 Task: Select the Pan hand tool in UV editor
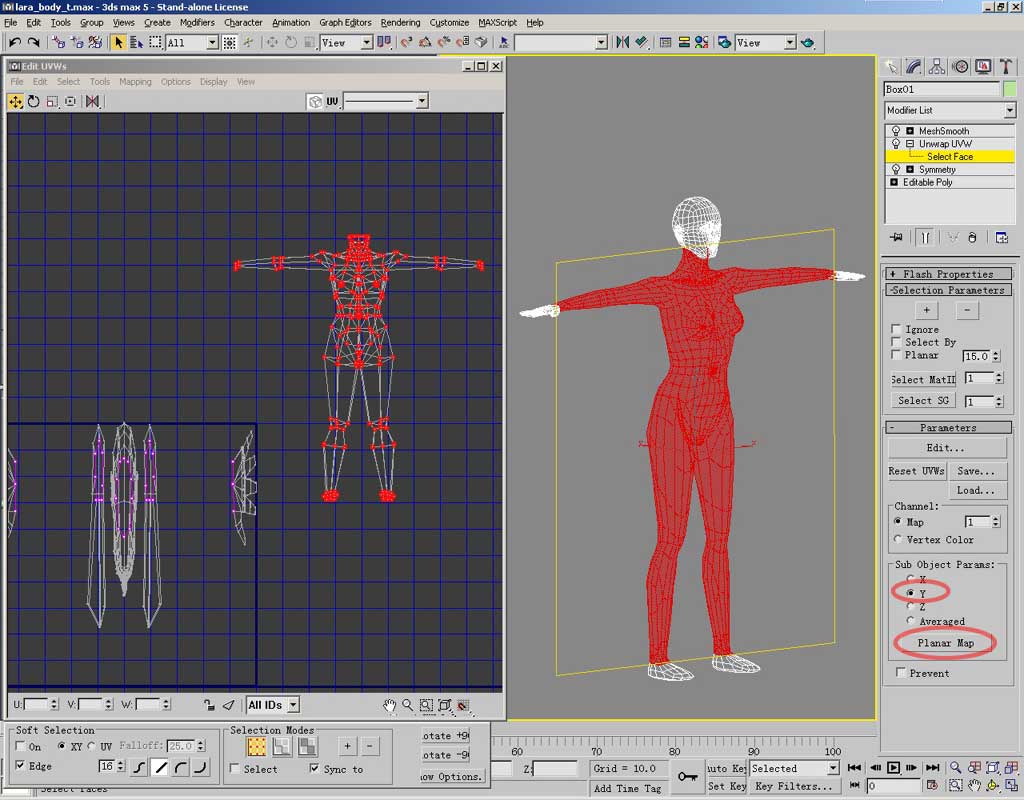point(390,705)
